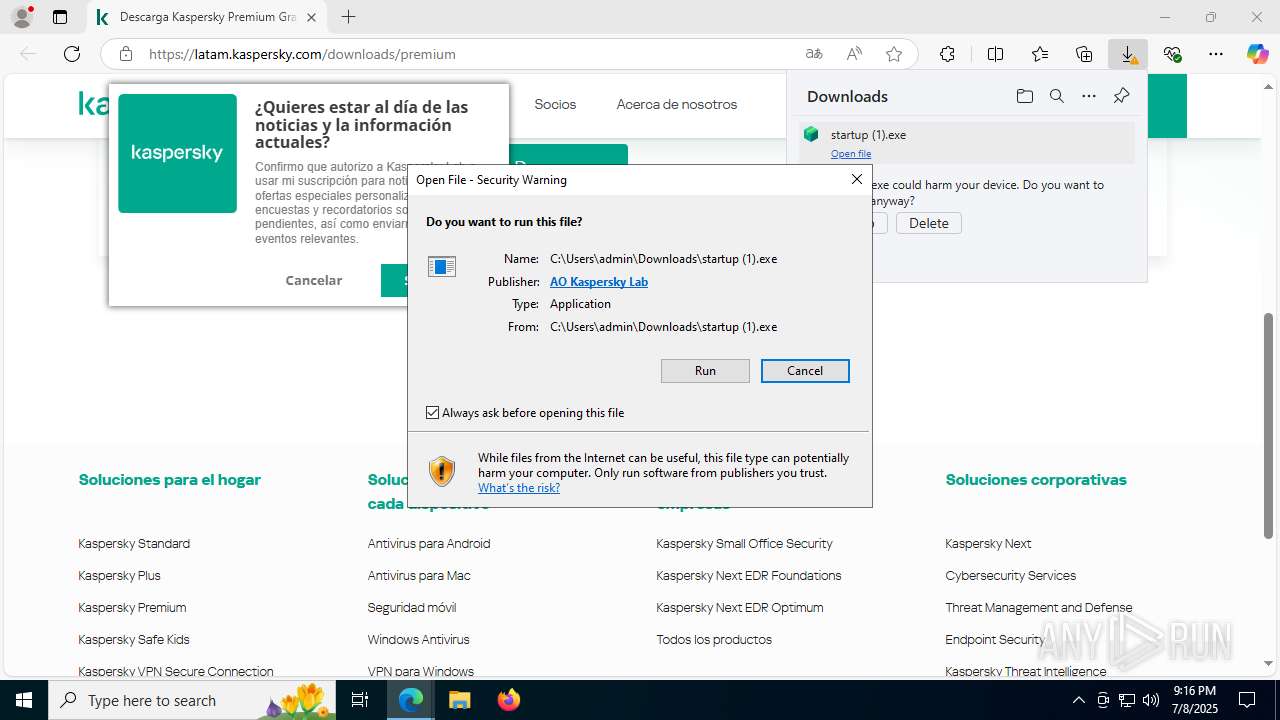
Task: Open Kaspersky Next EDR Foundations link
Action: pos(749,575)
